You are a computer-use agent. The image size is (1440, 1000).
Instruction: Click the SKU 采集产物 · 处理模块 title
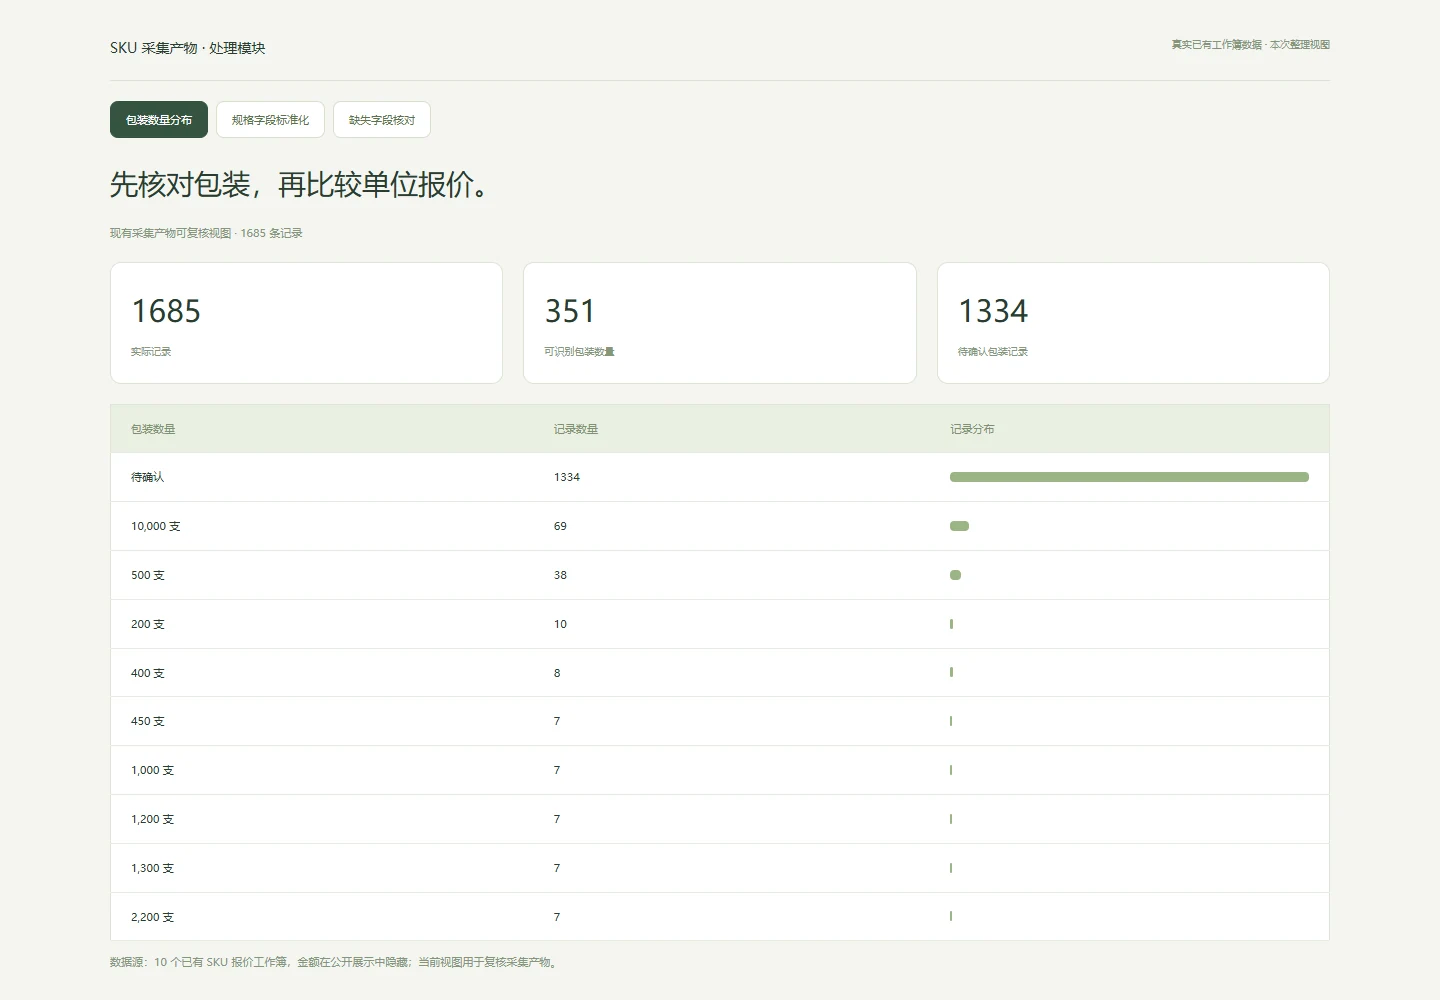(188, 48)
